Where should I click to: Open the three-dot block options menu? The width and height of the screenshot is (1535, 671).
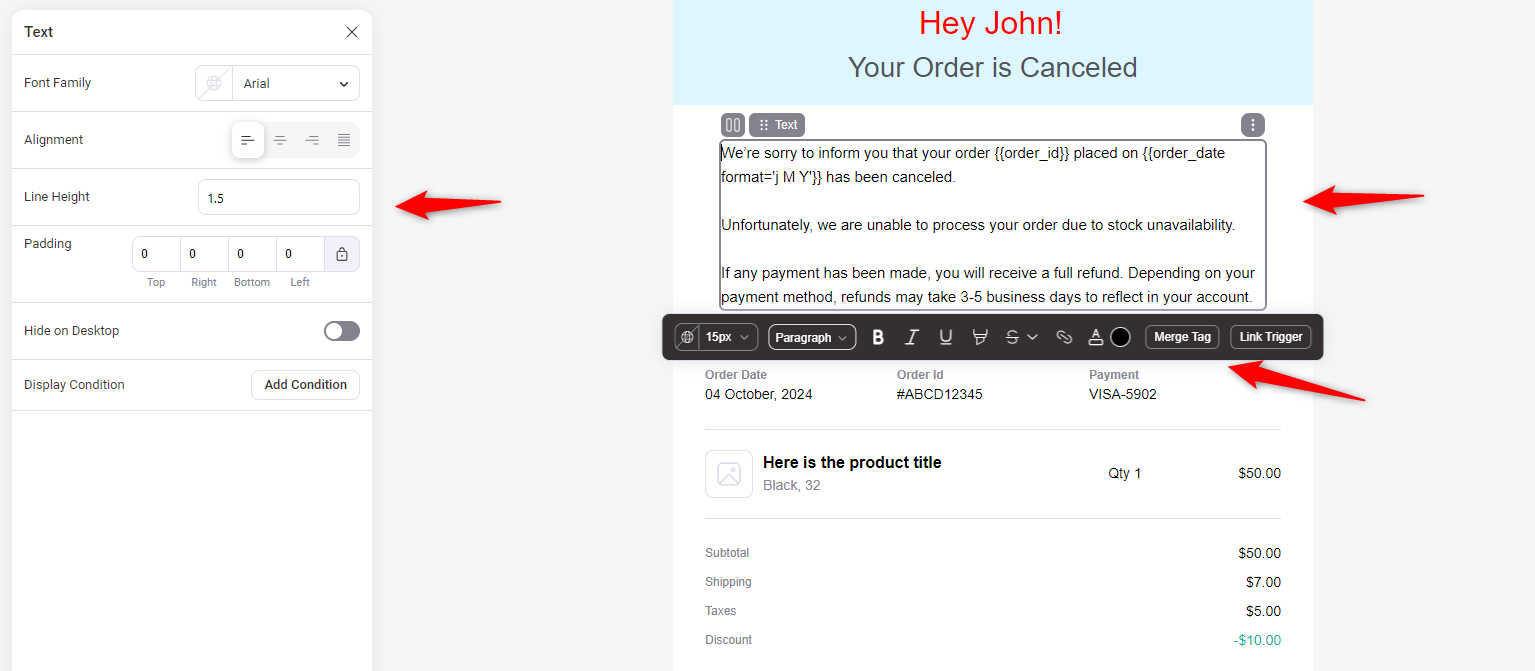click(x=1253, y=125)
